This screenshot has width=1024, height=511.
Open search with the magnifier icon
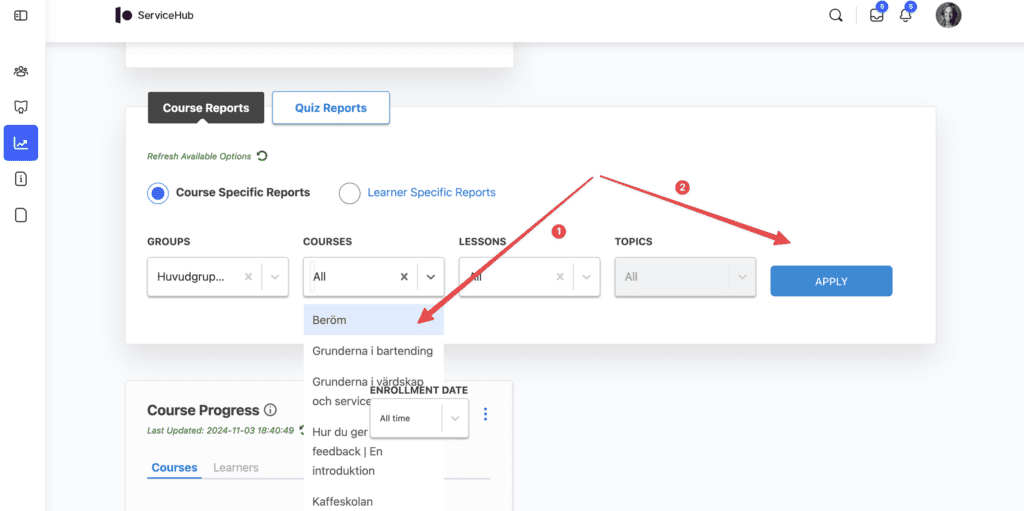[x=835, y=16]
